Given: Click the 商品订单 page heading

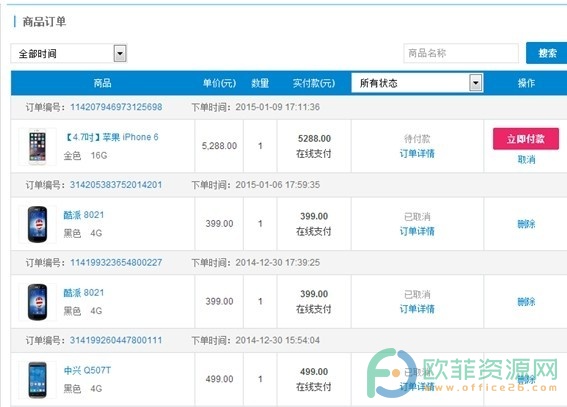Looking at the screenshot, I should pyautogui.click(x=44, y=22).
